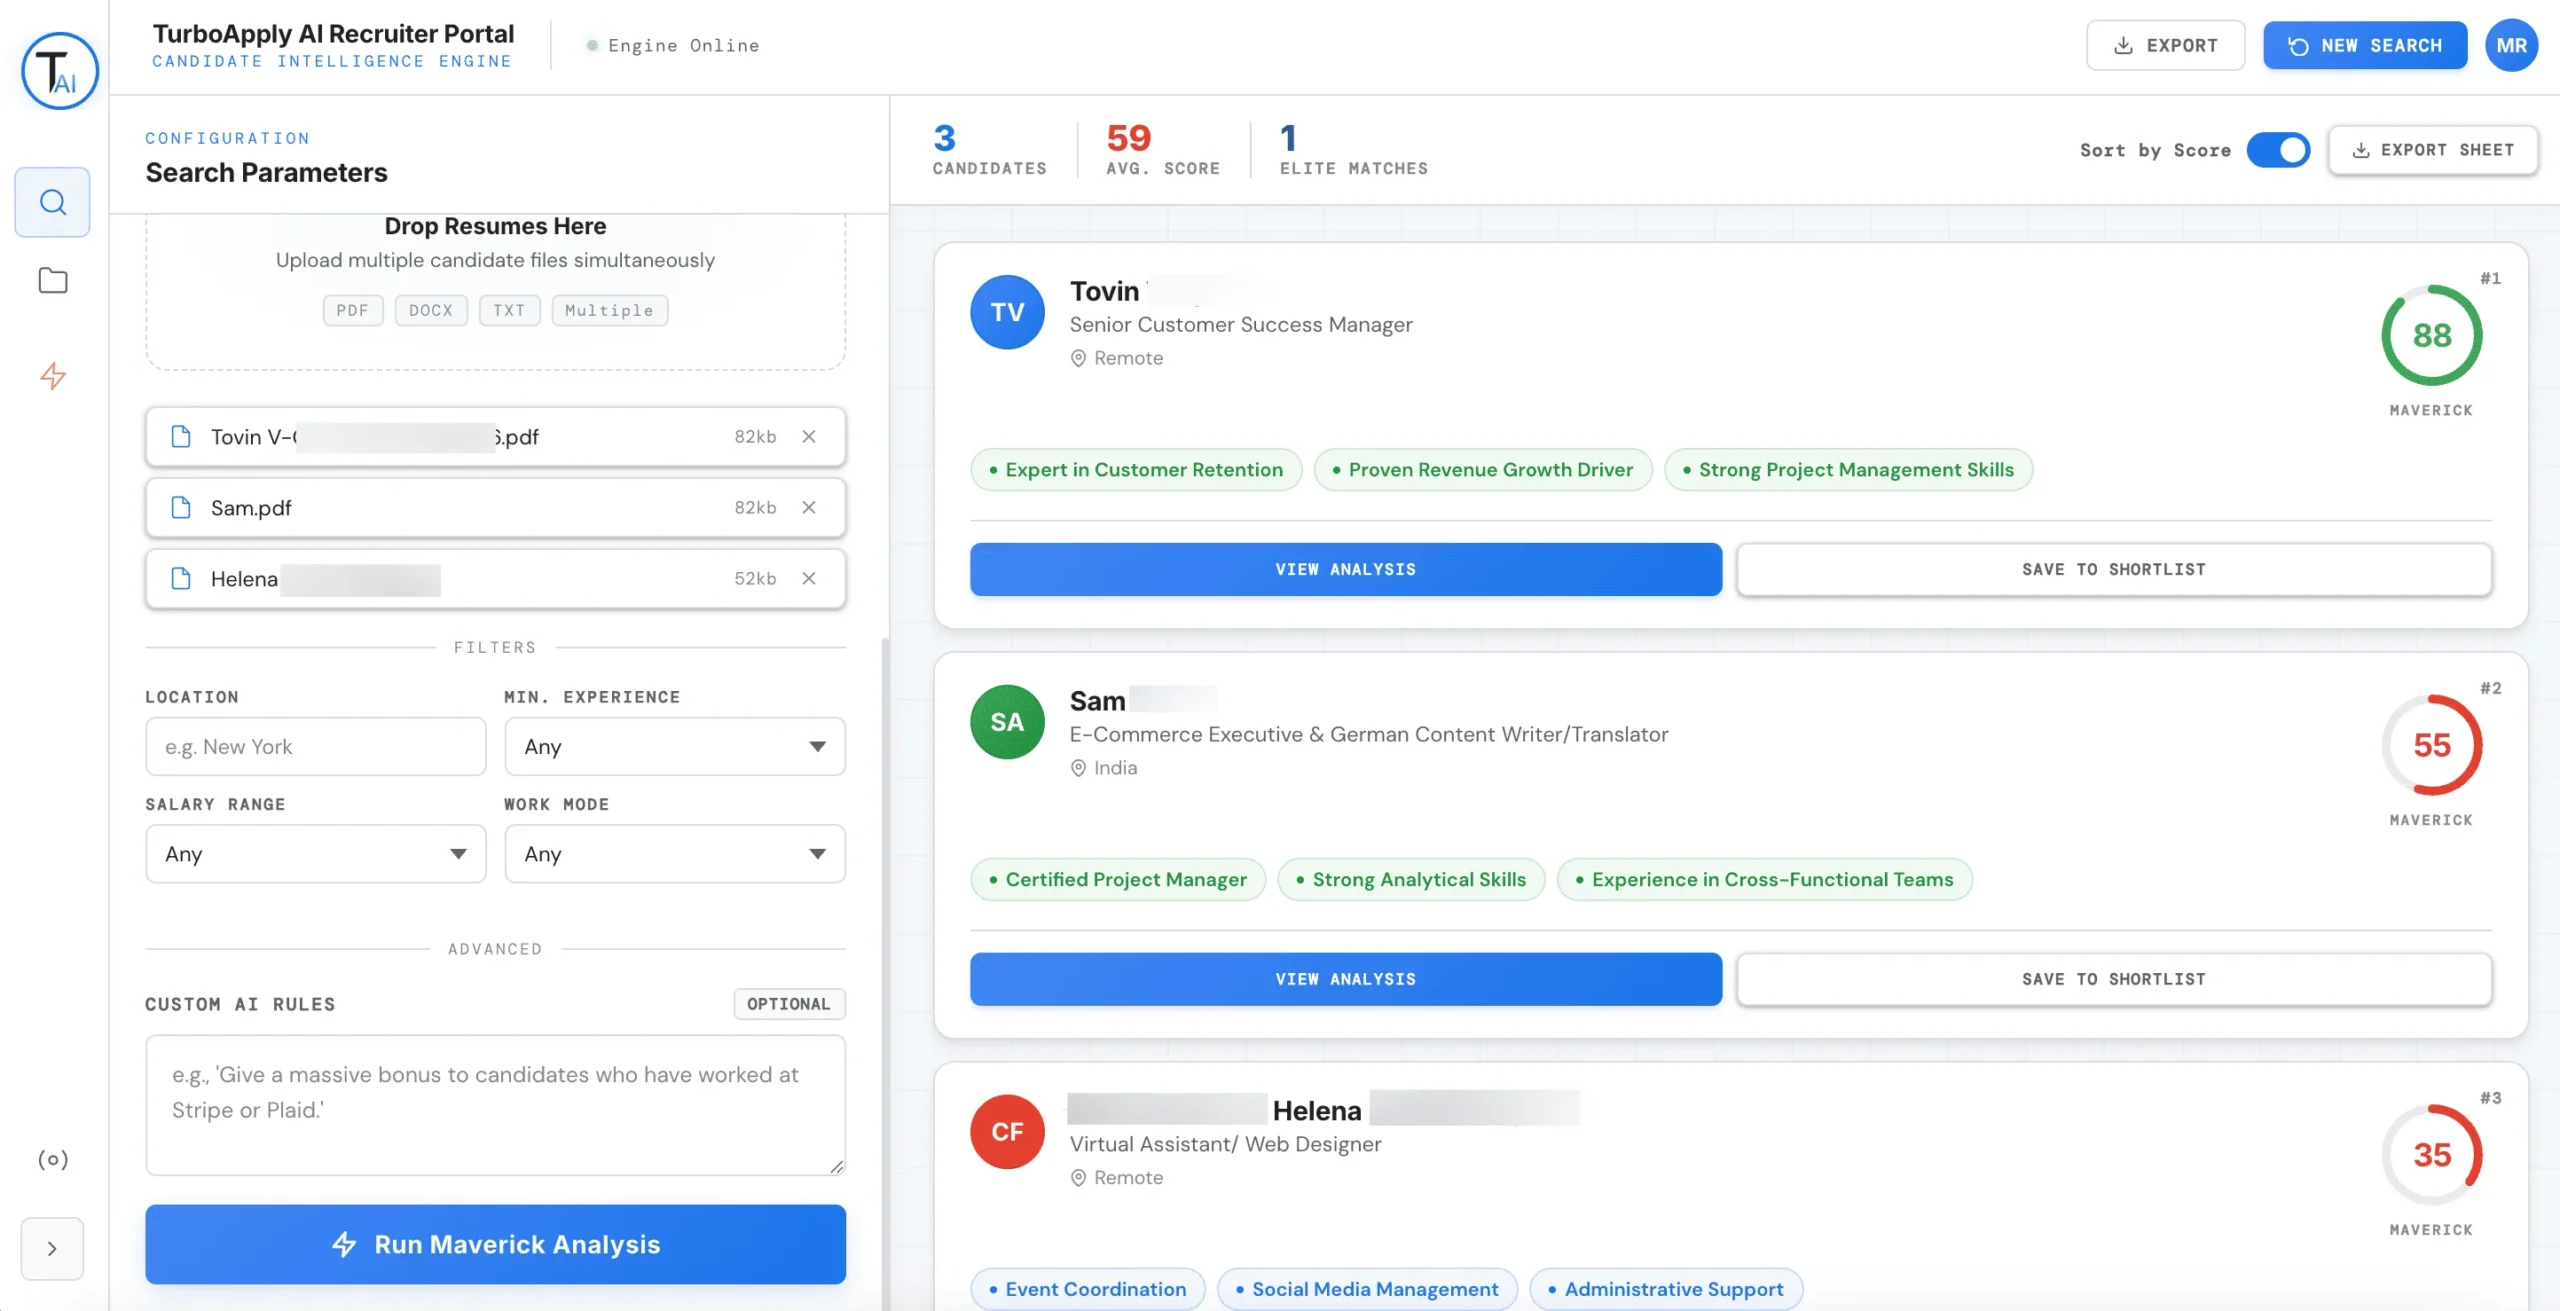Remove the Tovin resume file
Image resolution: width=2560 pixels, height=1311 pixels.
point(809,437)
